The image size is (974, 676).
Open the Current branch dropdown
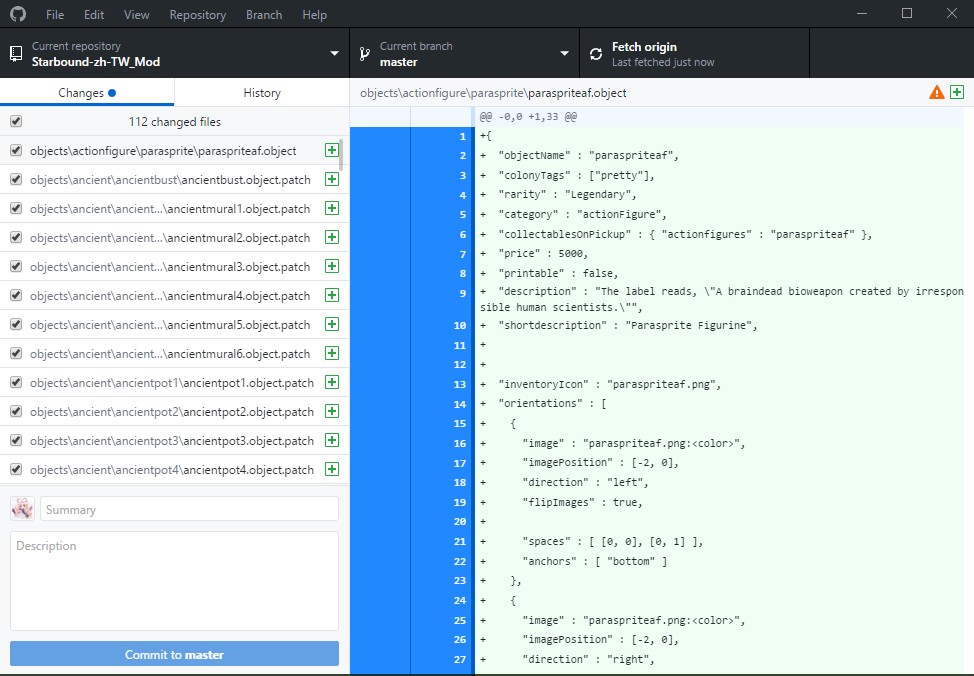pyautogui.click(x=465, y=53)
